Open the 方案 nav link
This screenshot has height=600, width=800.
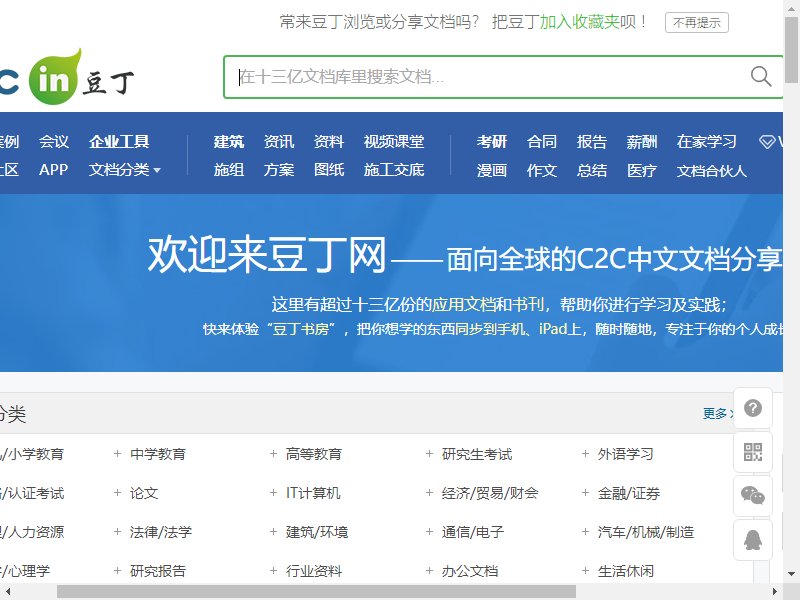tap(279, 170)
